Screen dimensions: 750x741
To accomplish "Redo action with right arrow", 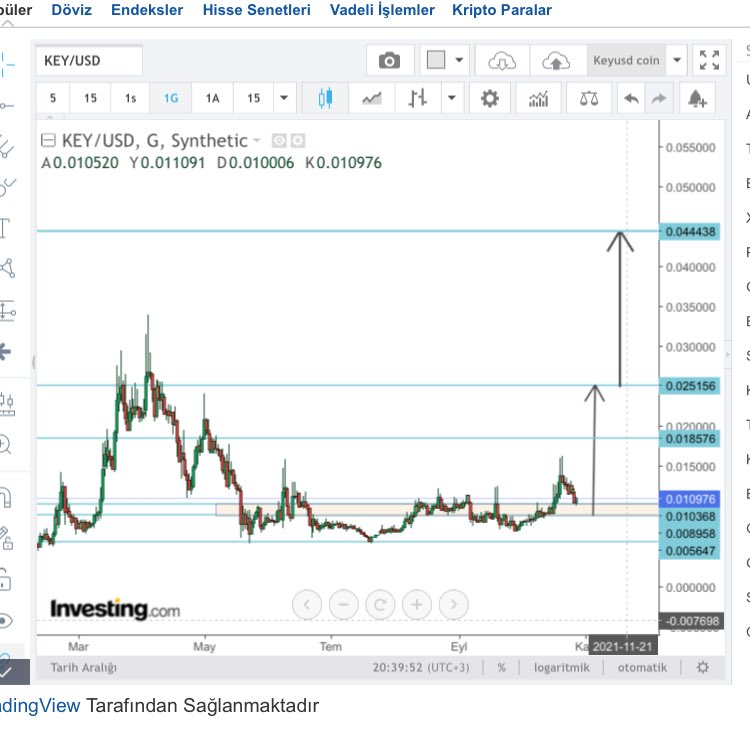I will (x=659, y=99).
